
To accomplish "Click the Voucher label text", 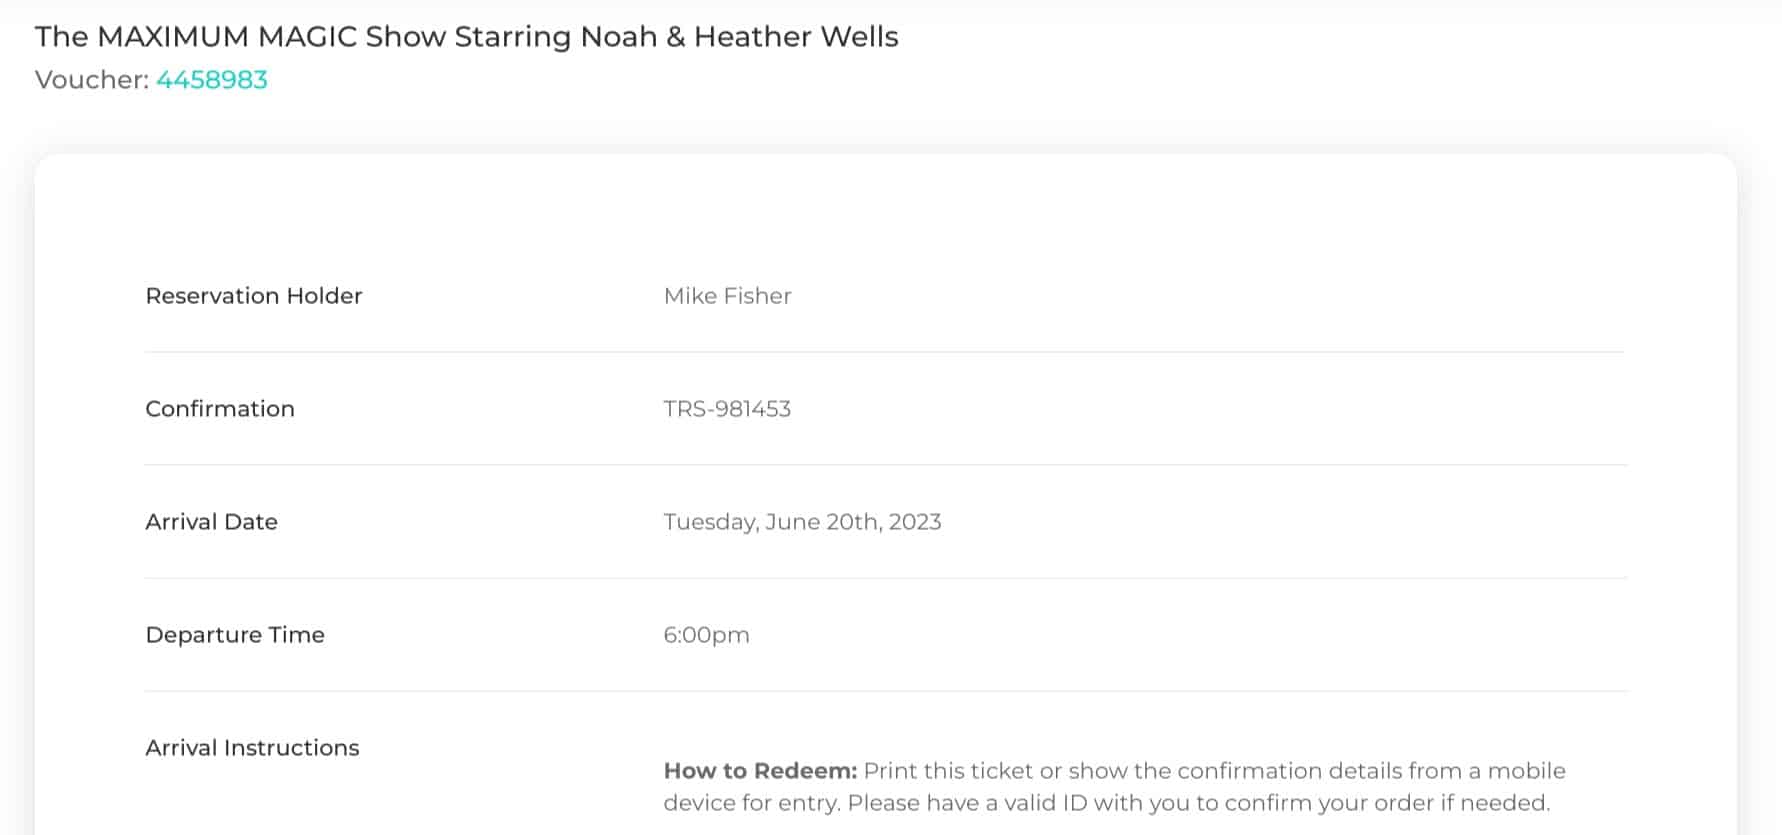I will coord(92,80).
